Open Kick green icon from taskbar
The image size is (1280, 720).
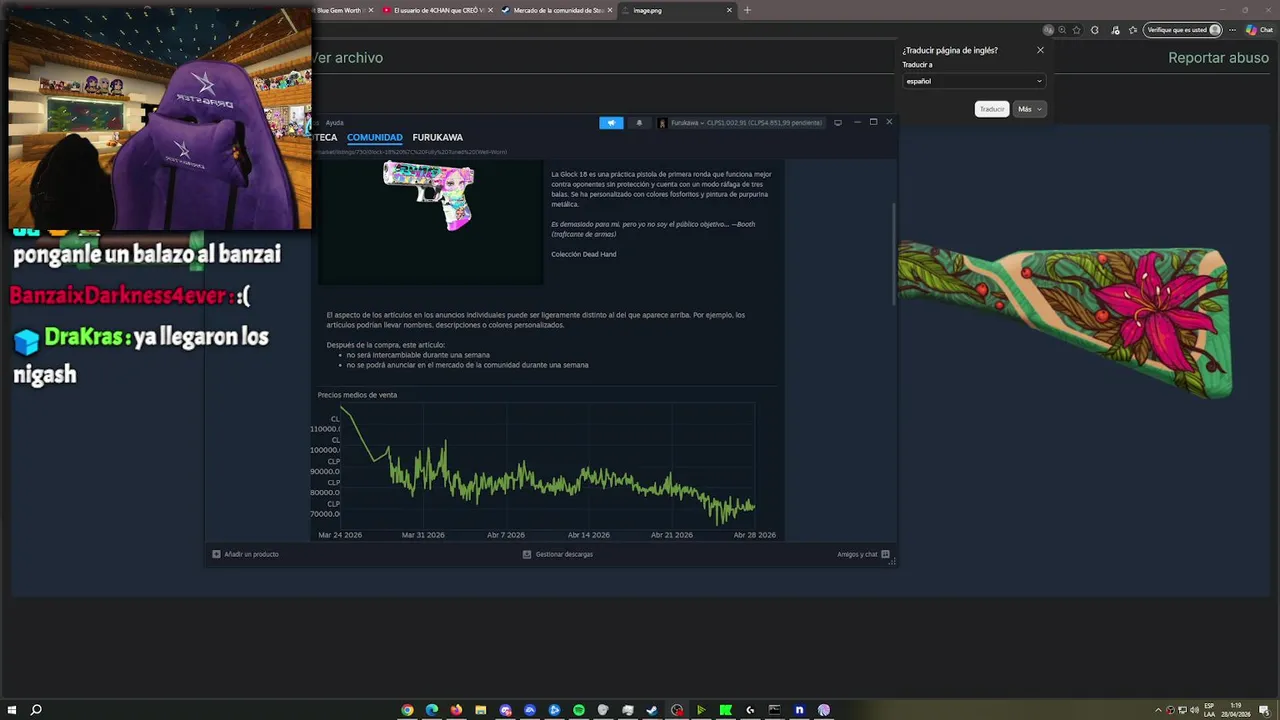(x=725, y=710)
